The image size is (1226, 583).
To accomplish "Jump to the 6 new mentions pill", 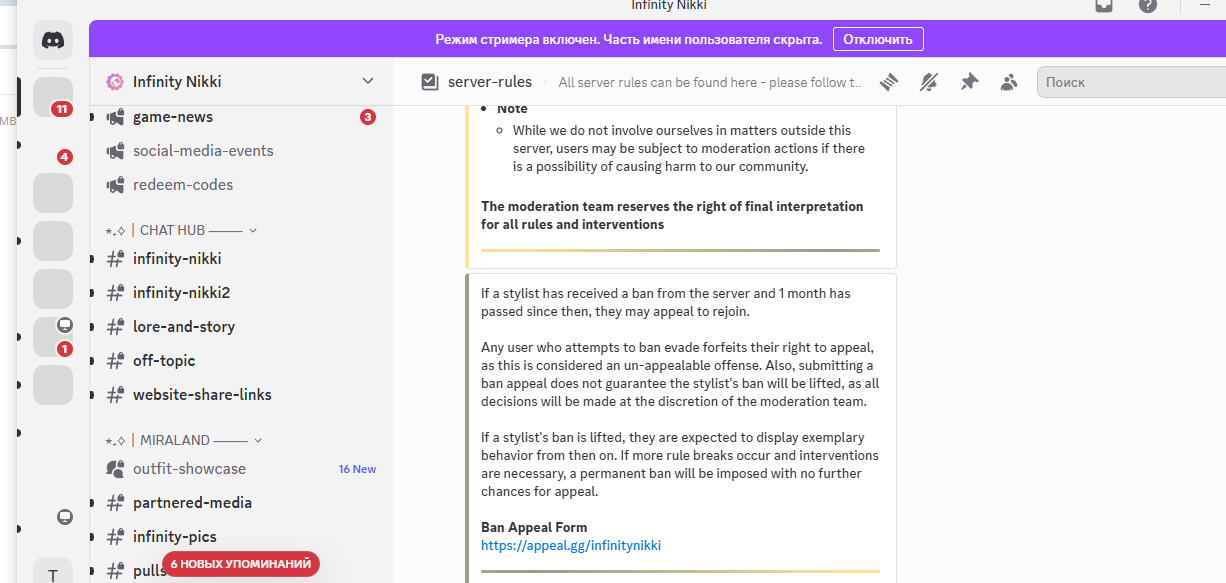I will [241, 564].
